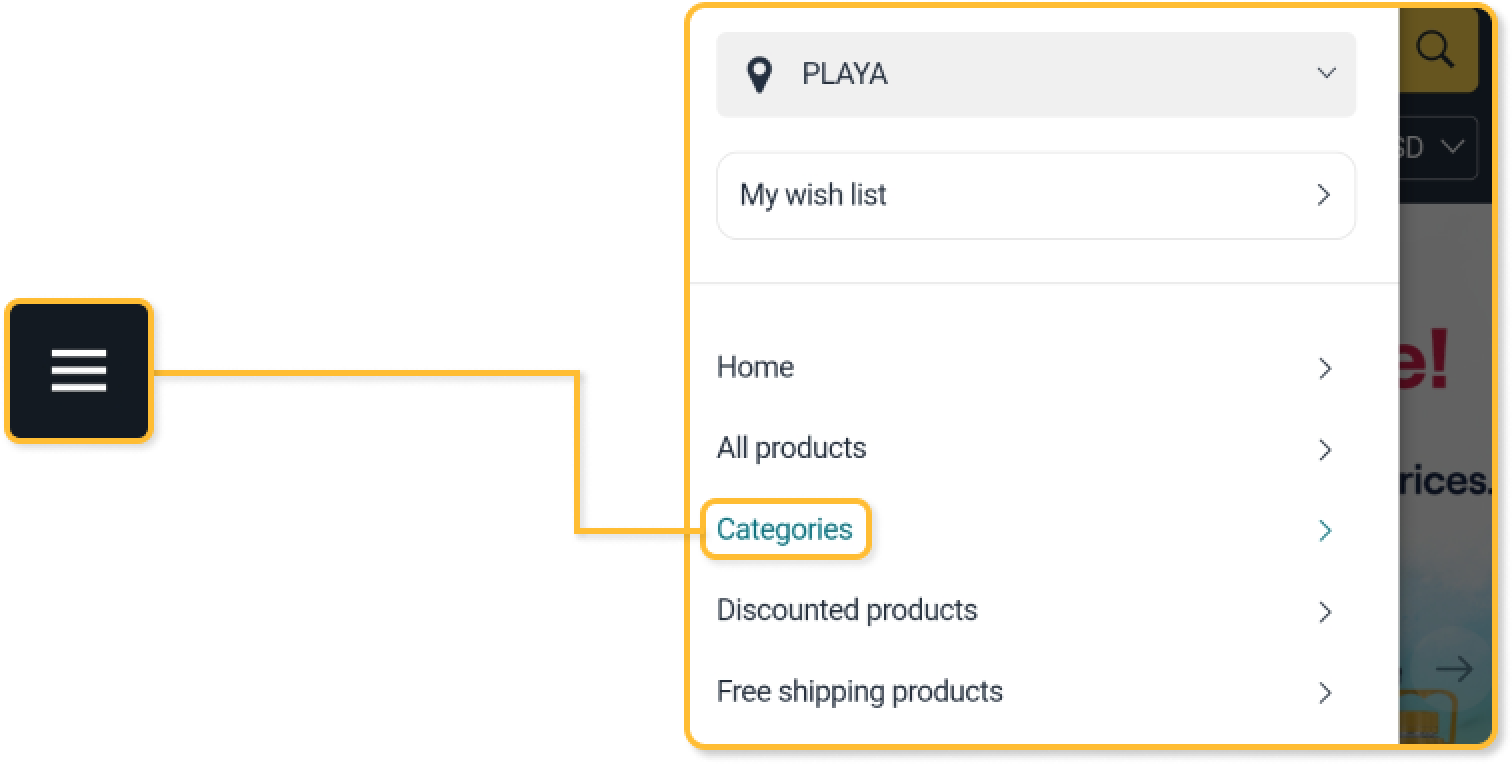Click the chevron next to All products
1512x764 pixels.
pyautogui.click(x=1325, y=450)
